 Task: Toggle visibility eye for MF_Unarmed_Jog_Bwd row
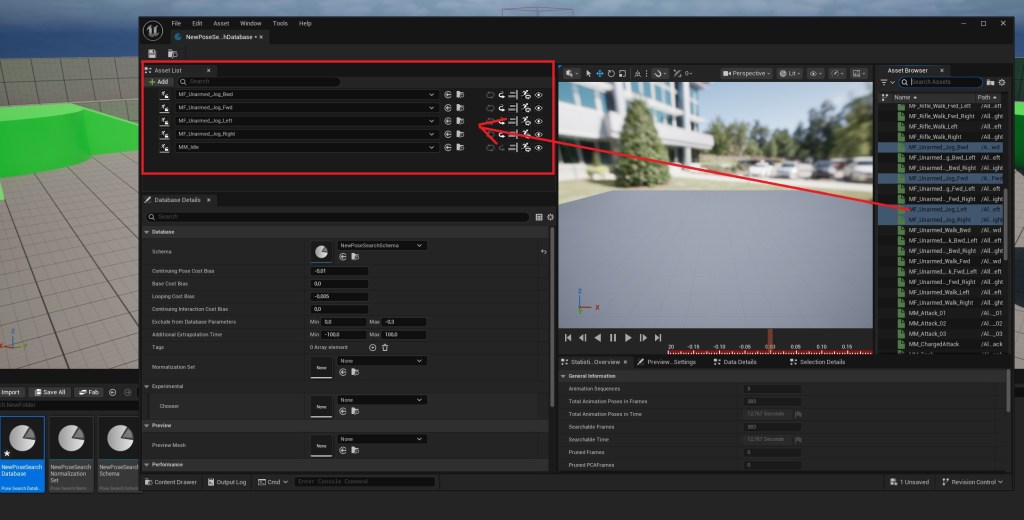538,94
